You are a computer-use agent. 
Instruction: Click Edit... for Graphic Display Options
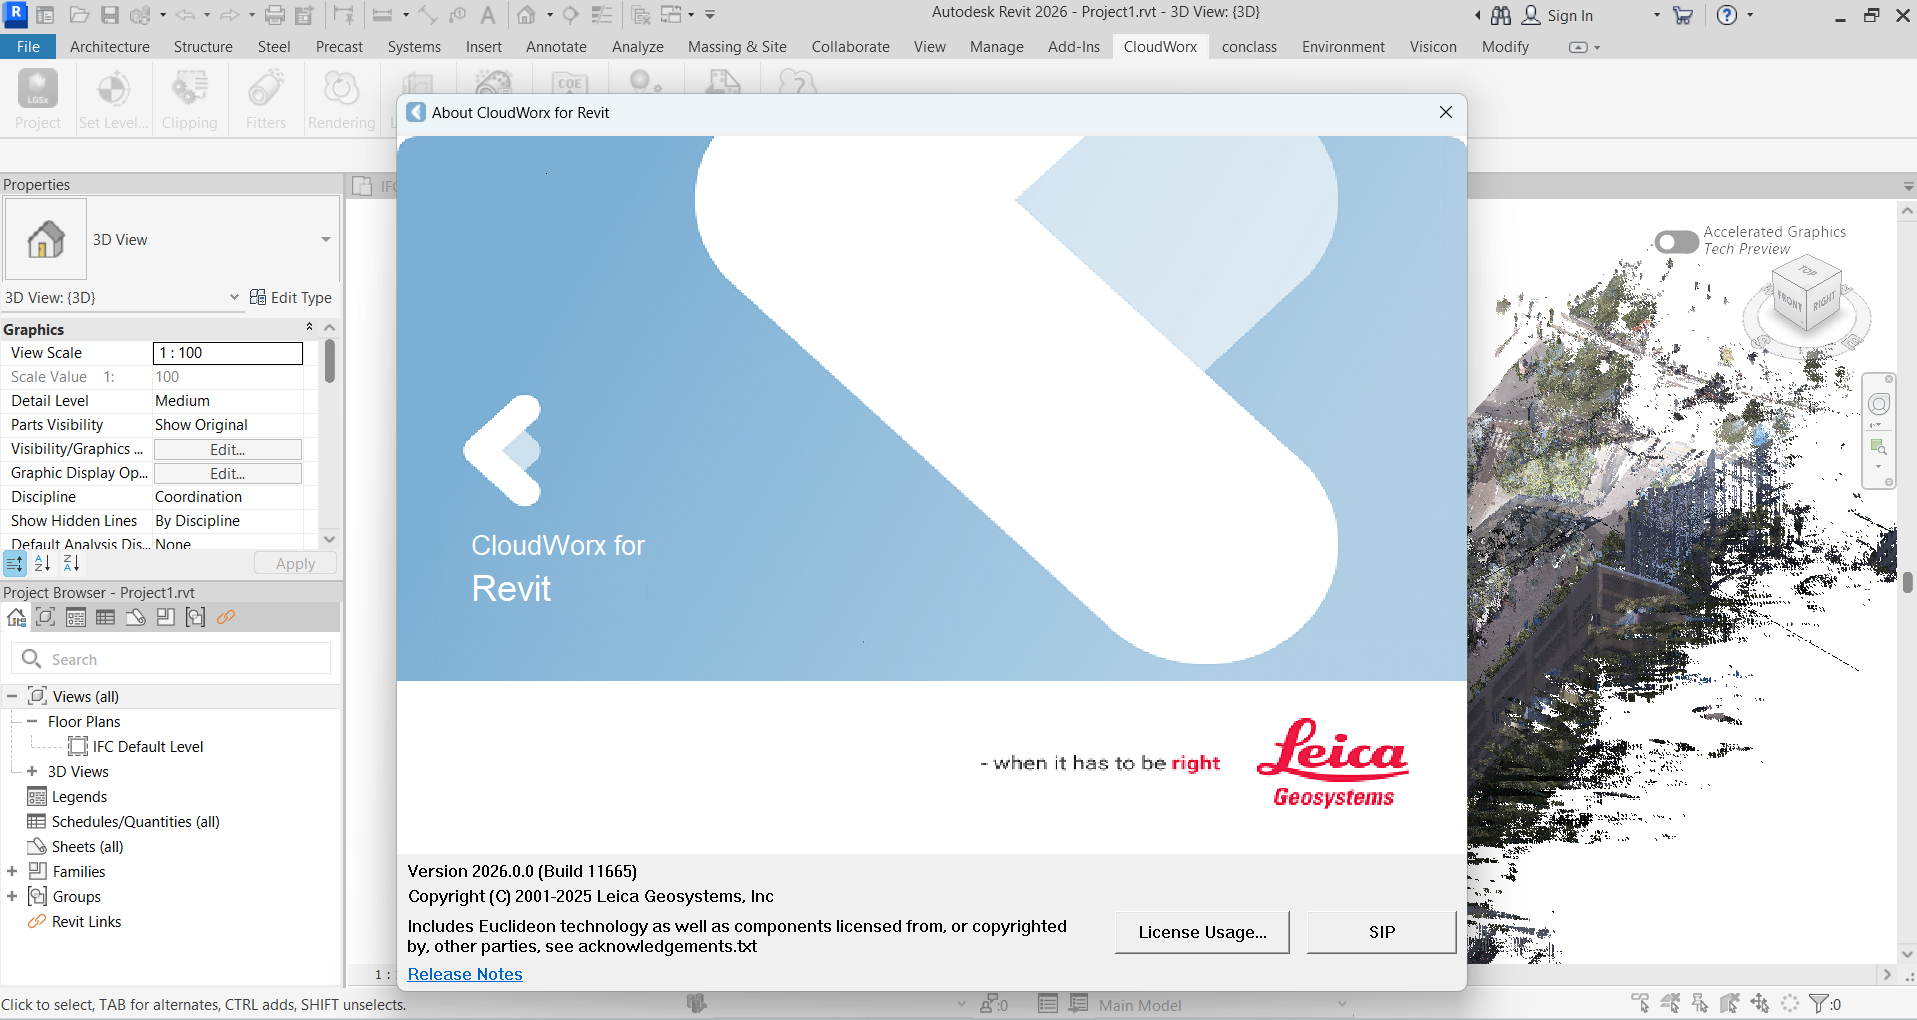[227, 473]
